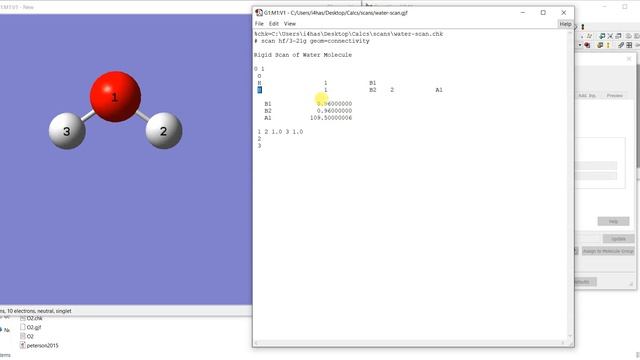Open the View menu in the text editor

pyautogui.click(x=290, y=24)
